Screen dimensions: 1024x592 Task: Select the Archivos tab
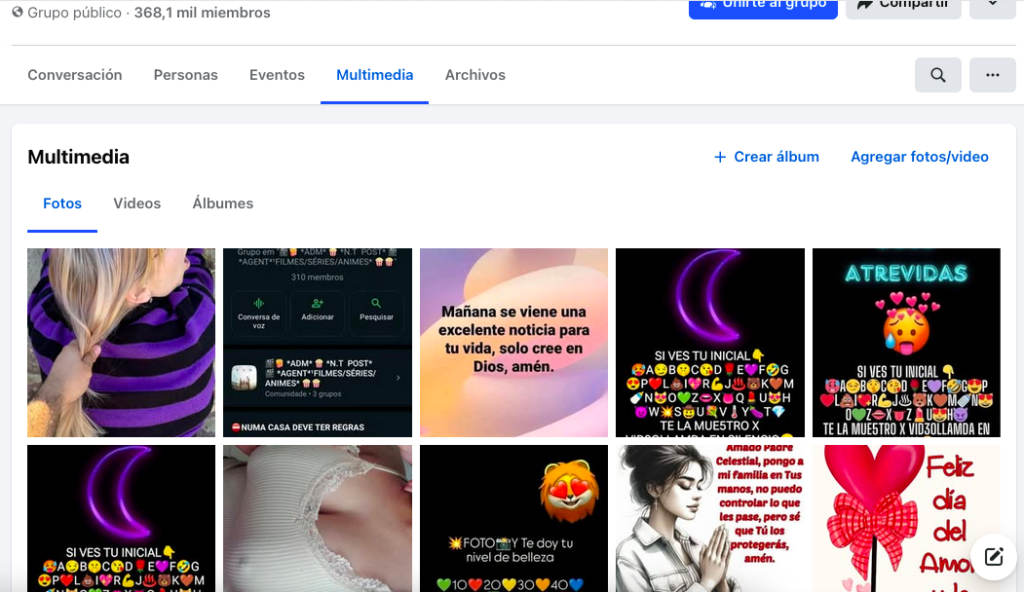point(475,75)
